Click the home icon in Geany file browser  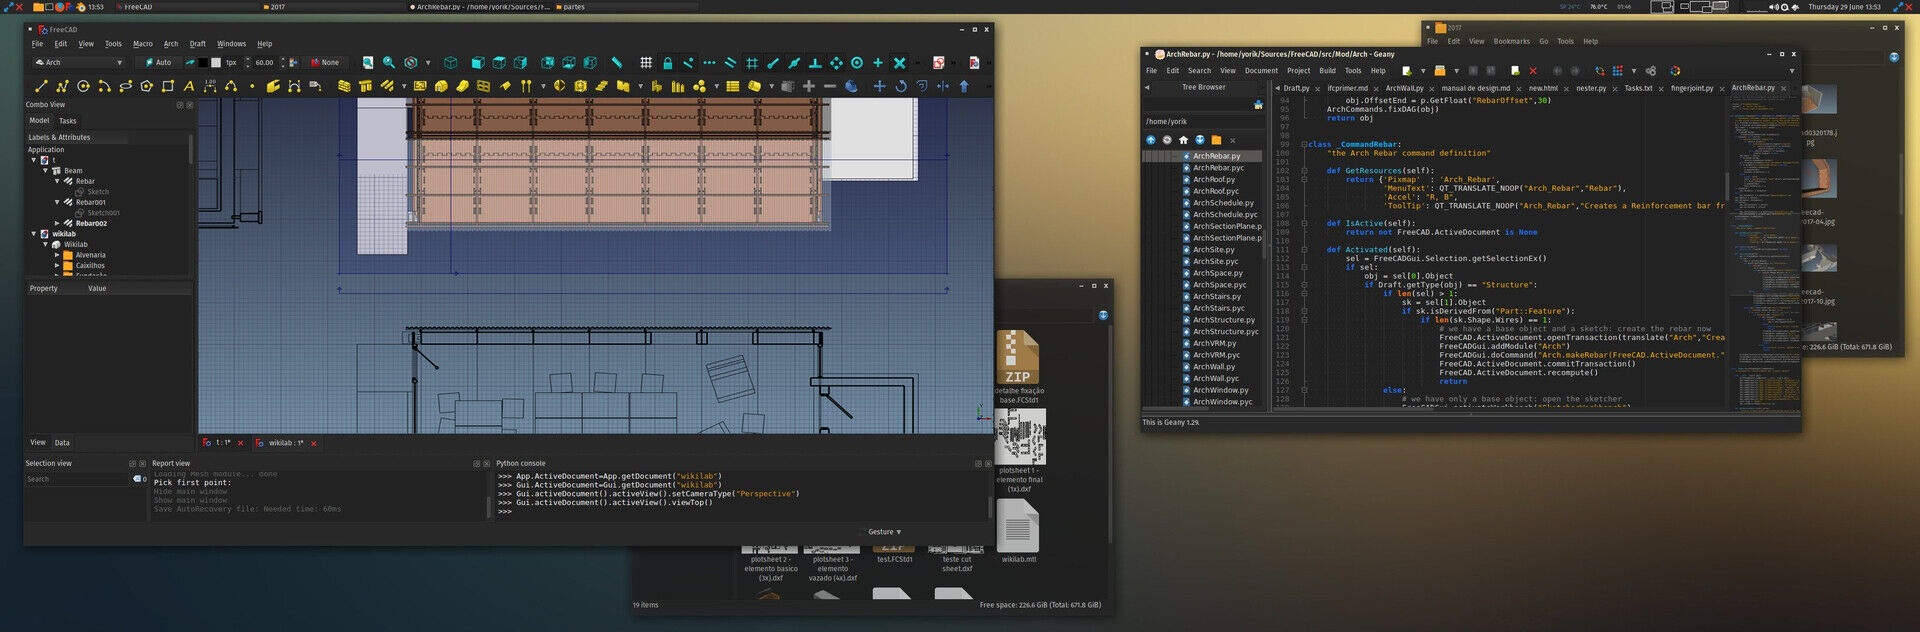1183,140
